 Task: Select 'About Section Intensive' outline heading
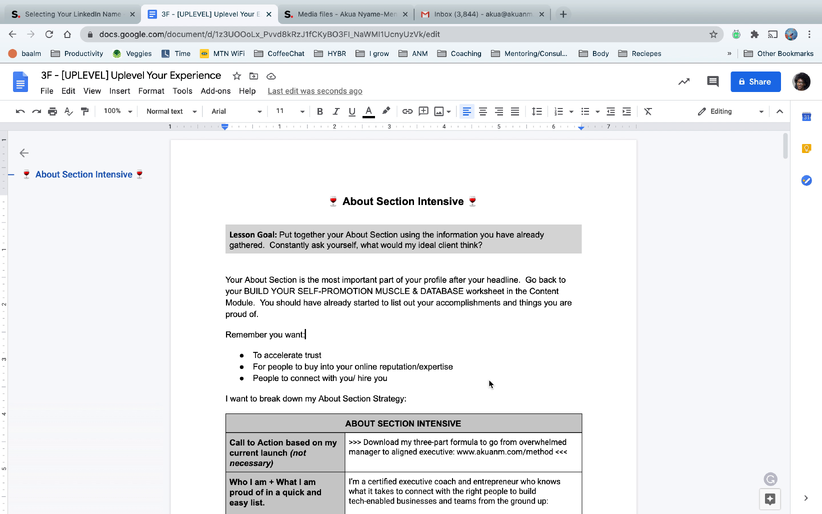(x=84, y=174)
